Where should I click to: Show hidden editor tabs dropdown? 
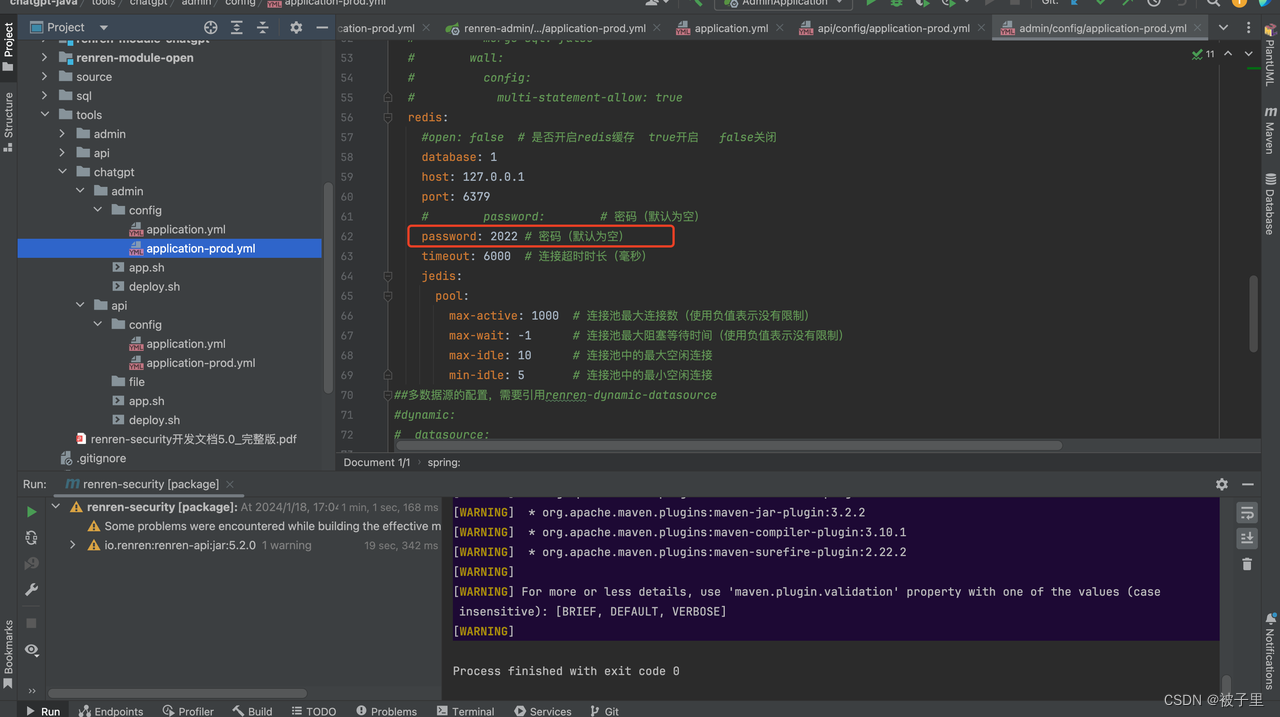pos(1223,28)
